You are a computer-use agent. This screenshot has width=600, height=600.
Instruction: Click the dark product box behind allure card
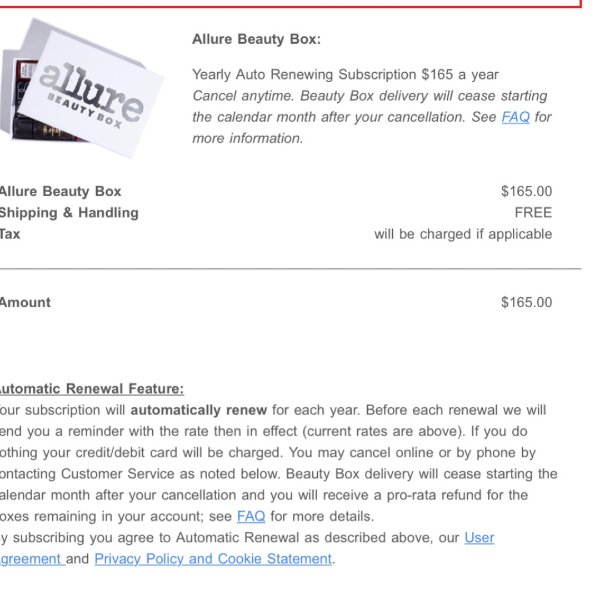pyautogui.click(x=23, y=99)
